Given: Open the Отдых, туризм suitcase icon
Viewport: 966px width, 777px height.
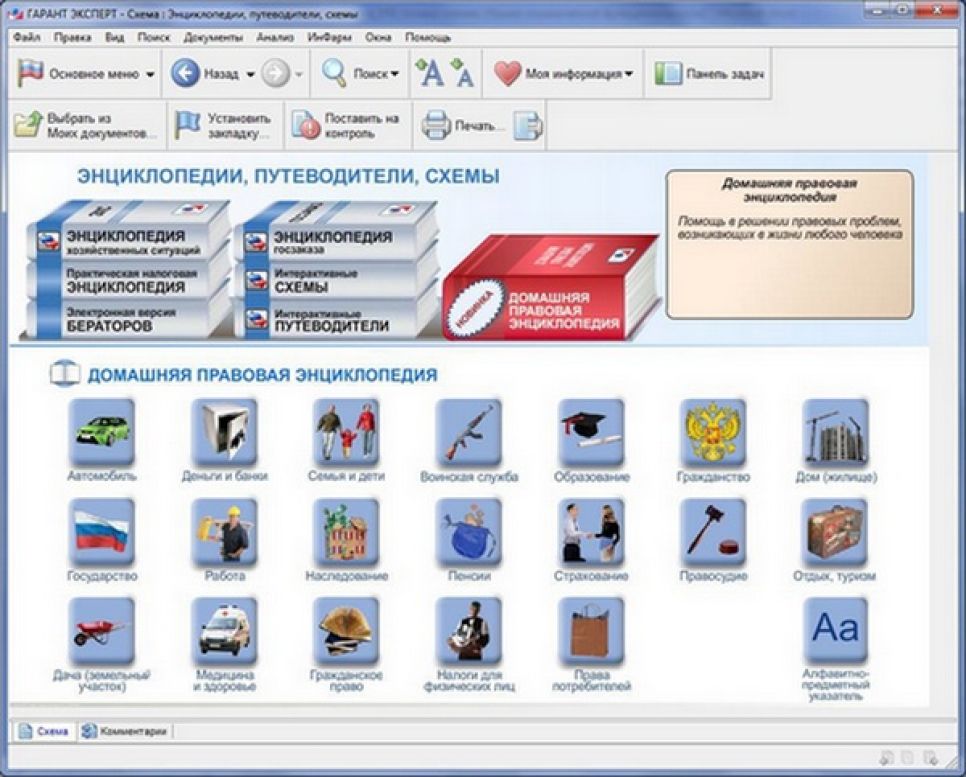Looking at the screenshot, I should (x=835, y=532).
